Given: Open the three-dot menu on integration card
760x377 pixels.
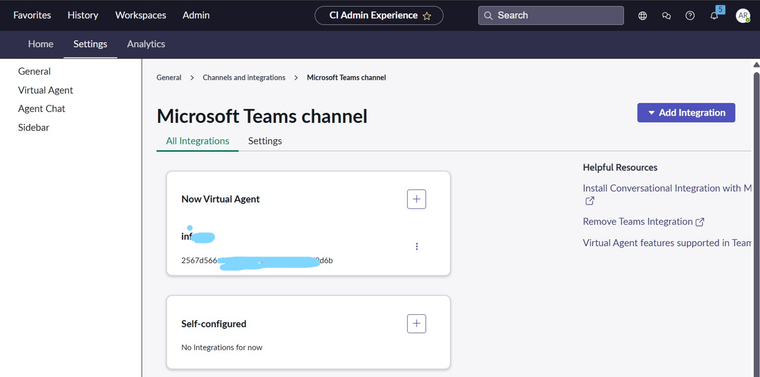Looking at the screenshot, I should point(417,247).
